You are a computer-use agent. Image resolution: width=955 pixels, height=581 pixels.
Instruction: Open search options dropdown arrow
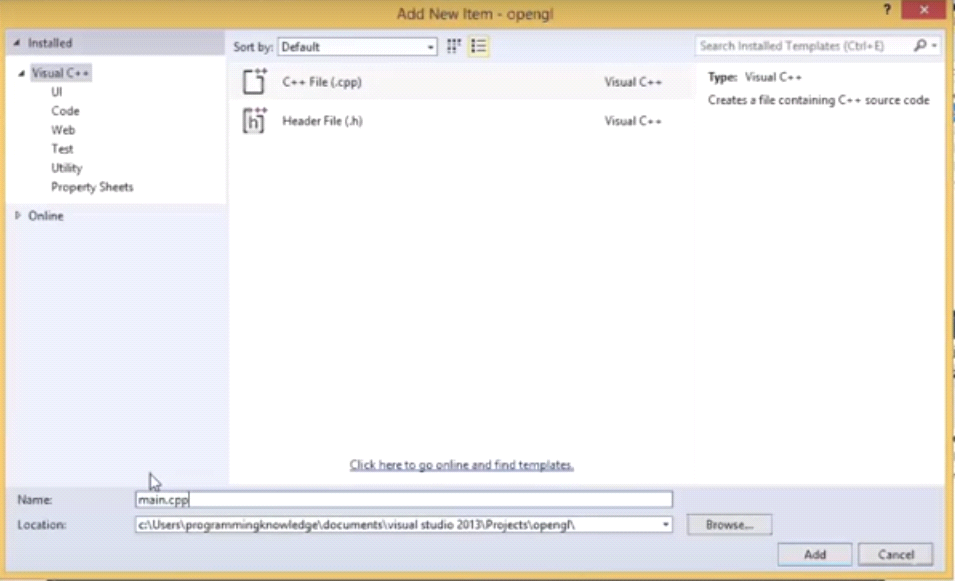(x=934, y=46)
